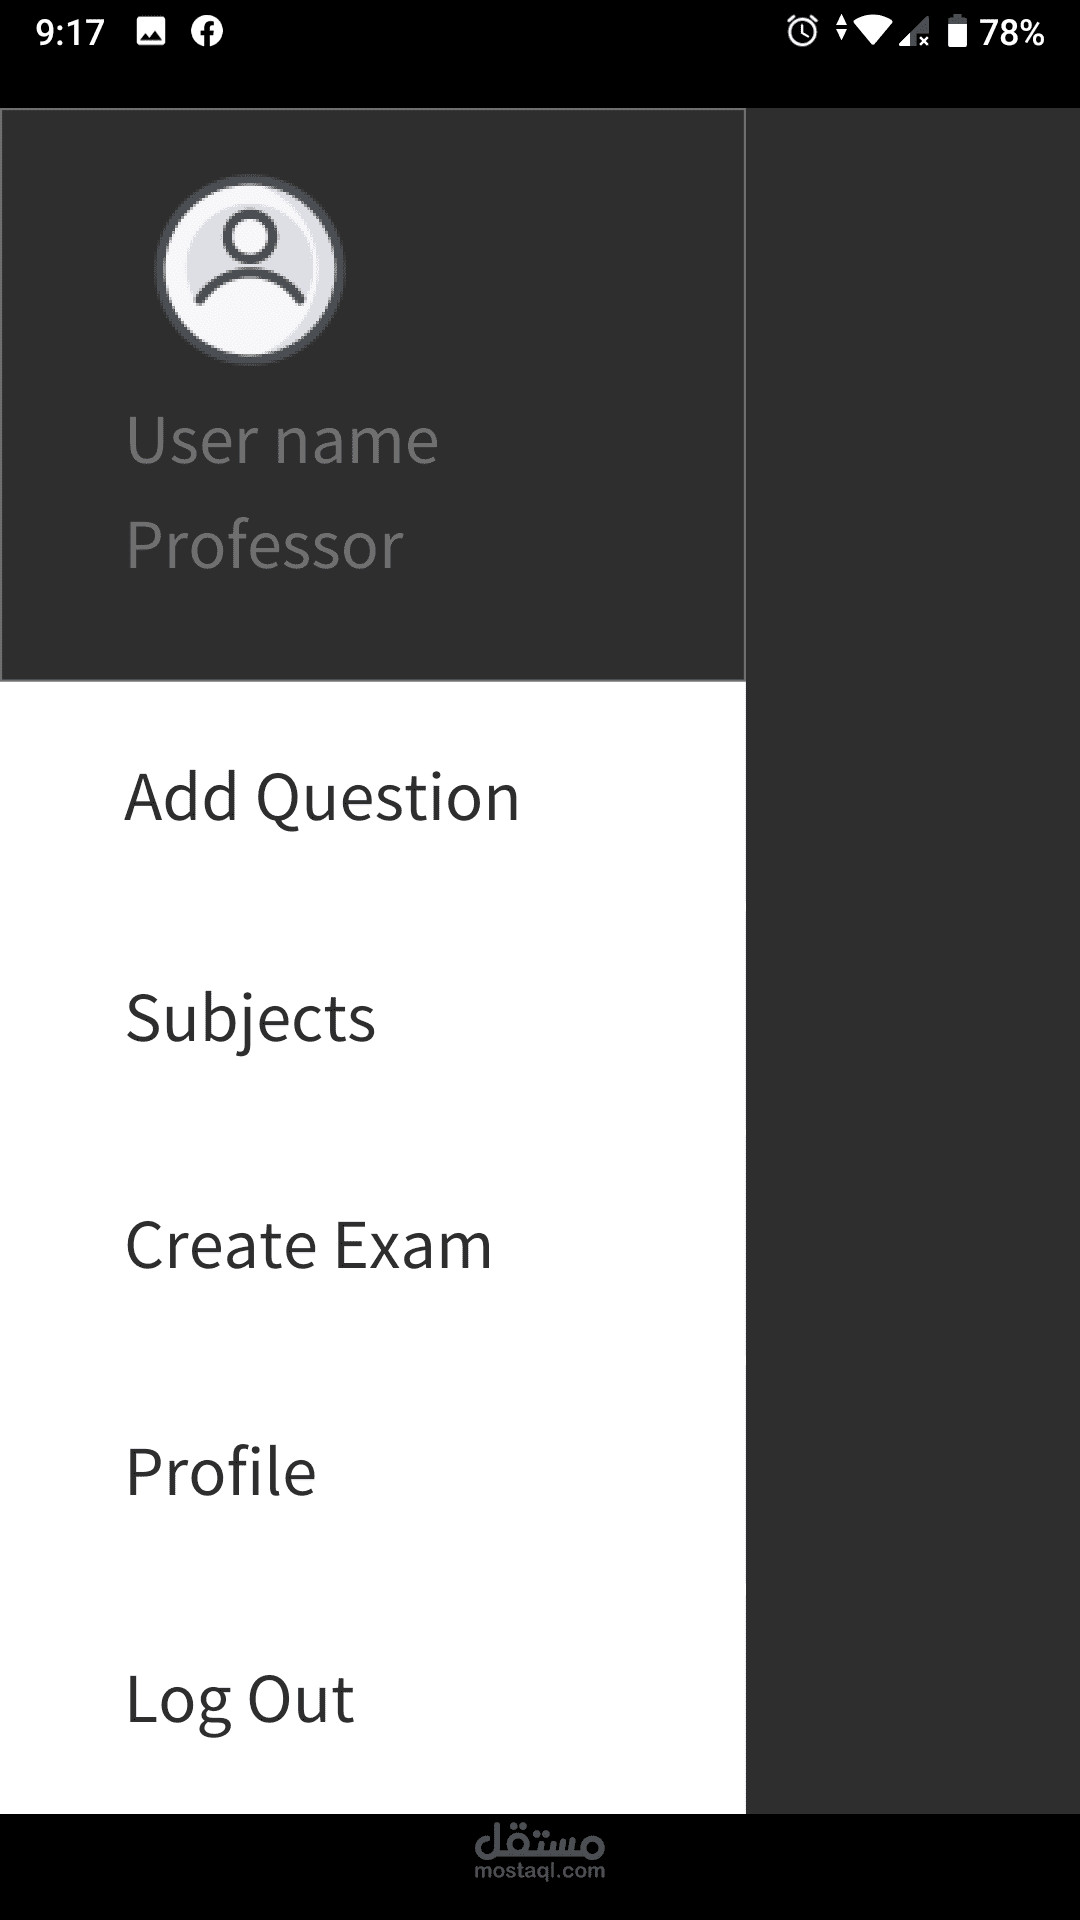
Task: Tap the 9:17 clock
Action: click(70, 32)
